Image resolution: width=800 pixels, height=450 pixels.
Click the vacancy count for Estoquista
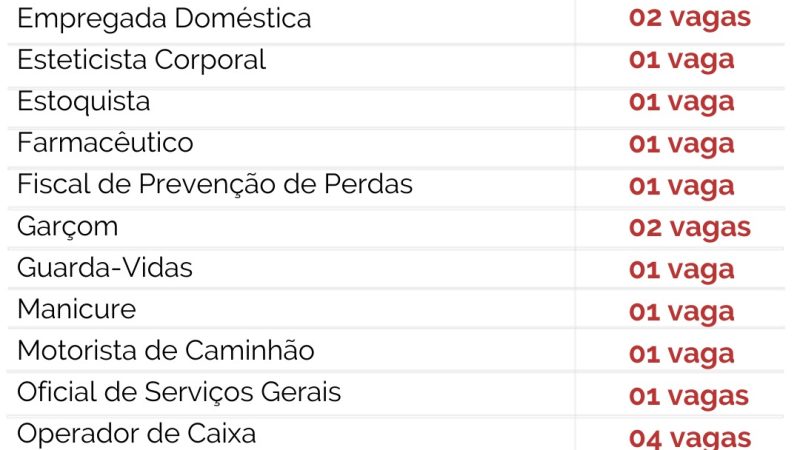point(681,102)
